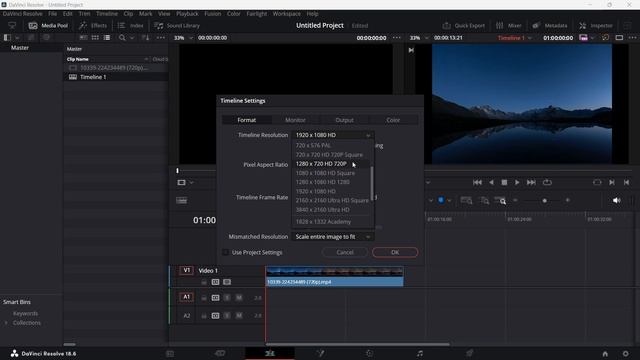Image resolution: width=640 pixels, height=360 pixels.
Task: Toggle Video 1 auto track selector
Action: [x=215, y=282]
